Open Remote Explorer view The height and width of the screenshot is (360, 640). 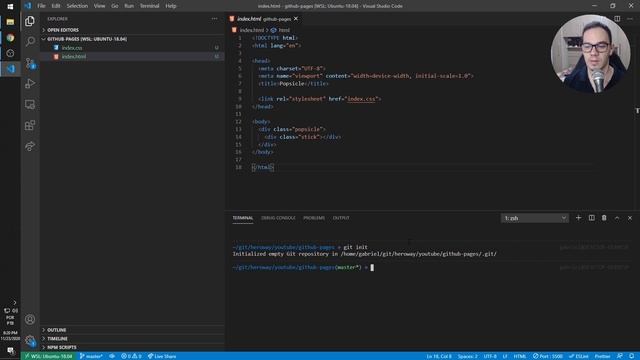click(x=30, y=104)
